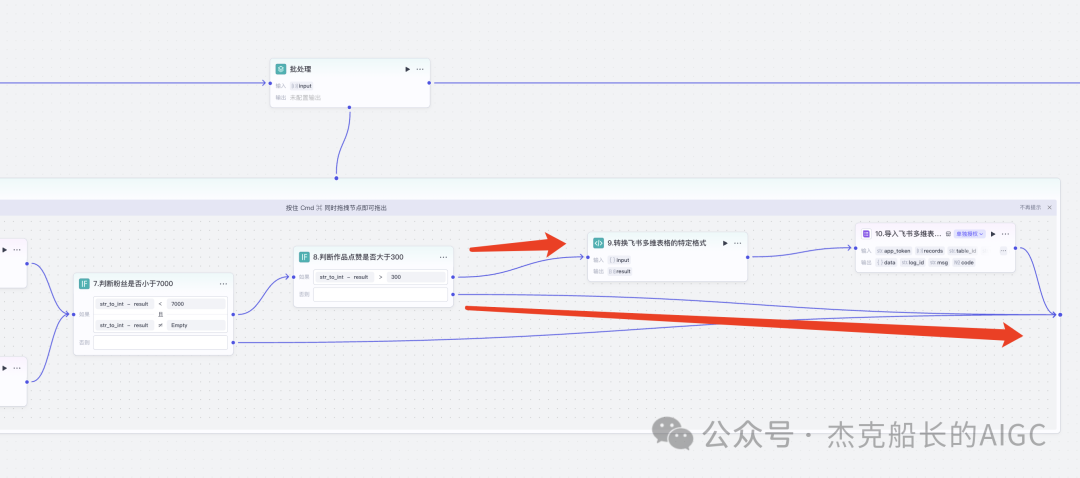The height and width of the screenshot is (478, 1080).
Task: Close the Cmd drag hint banner
Action: pyautogui.click(x=1050, y=207)
